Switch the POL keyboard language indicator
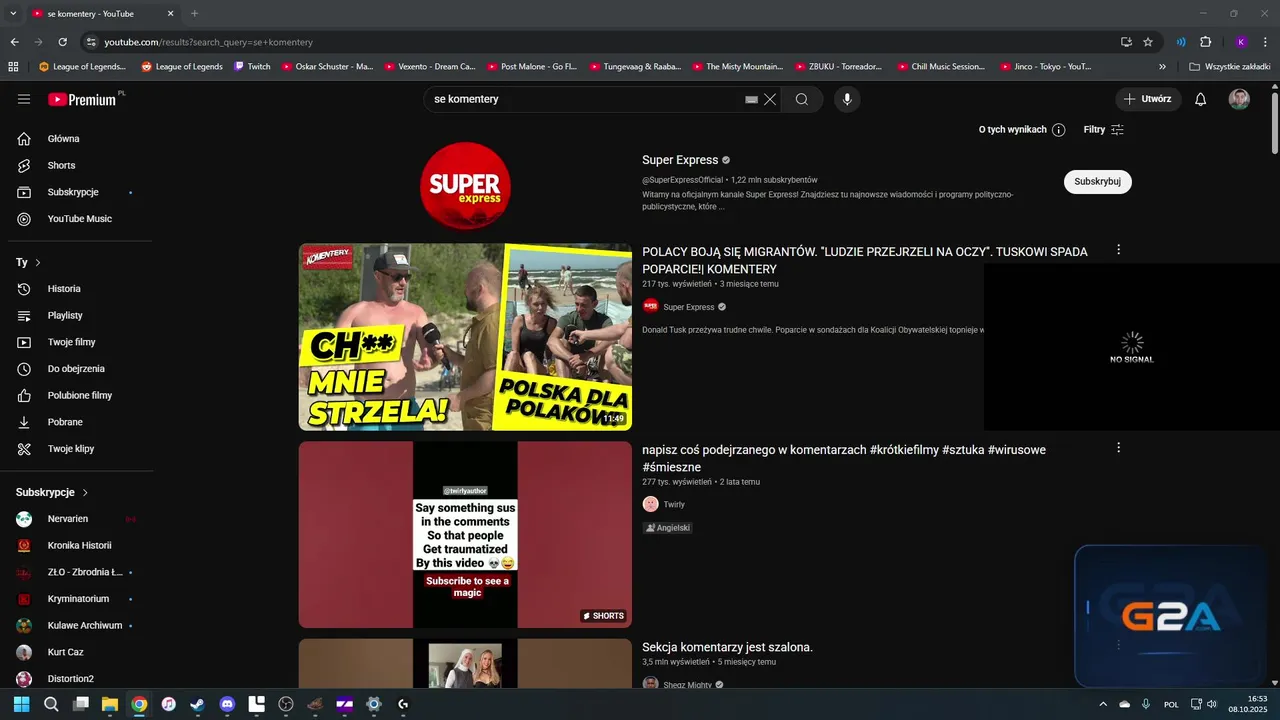This screenshot has height=720, width=1280. point(1171,705)
